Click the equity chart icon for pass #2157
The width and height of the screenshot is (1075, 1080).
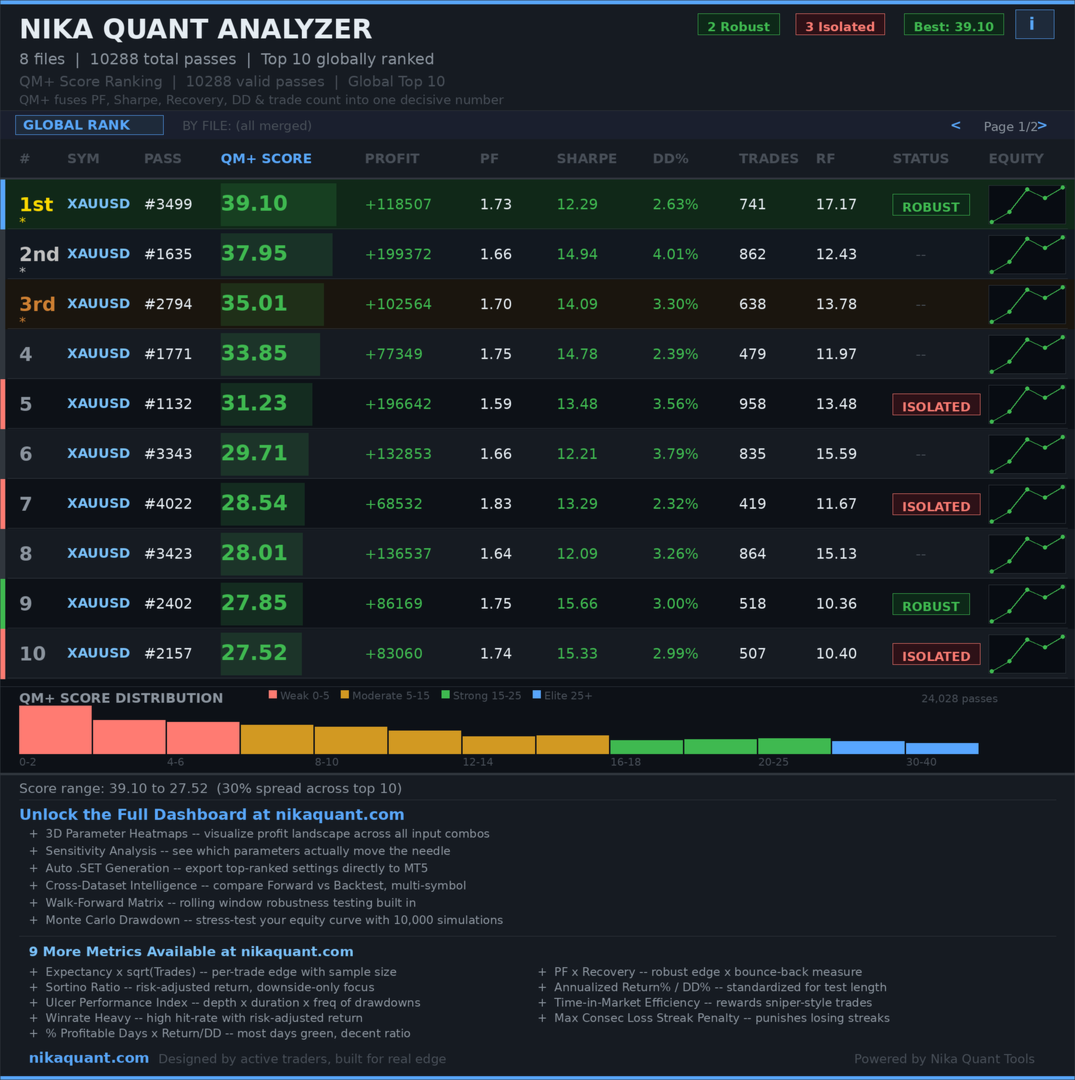(x=1026, y=653)
